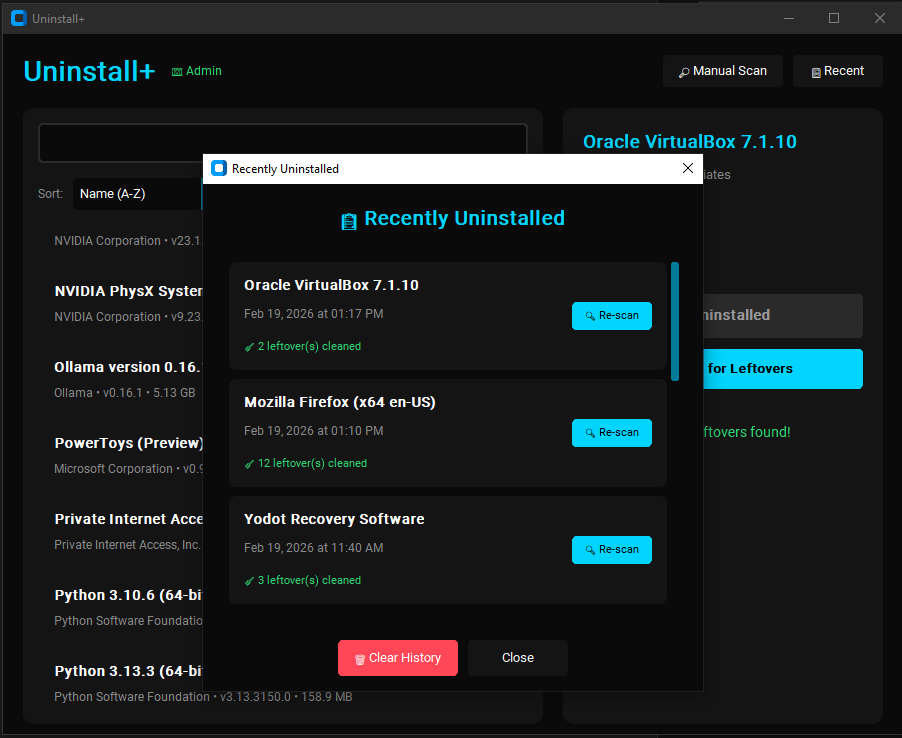Re-scan Yodot Recovery Software leftovers
Image resolution: width=902 pixels, height=738 pixels.
[x=611, y=550]
